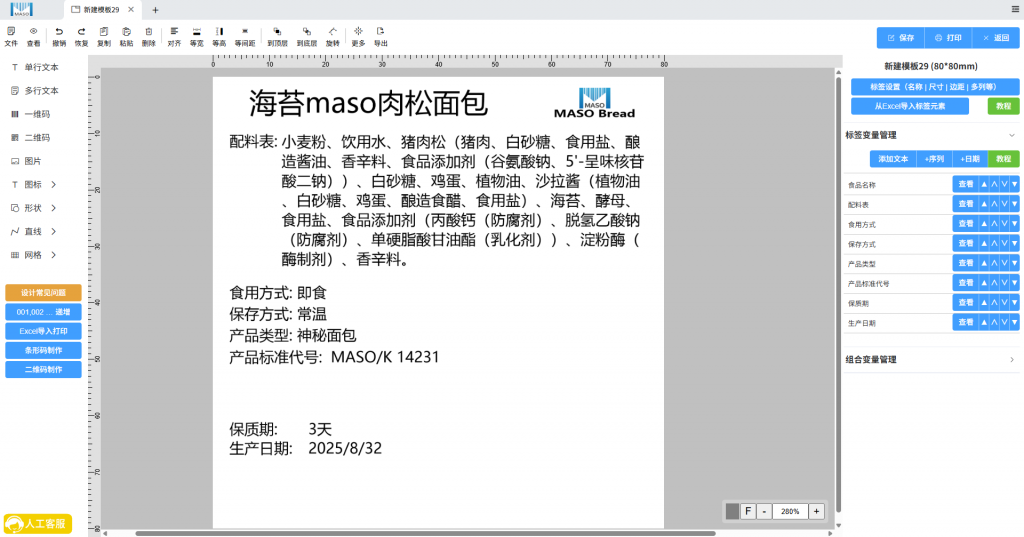Image resolution: width=1024 pixels, height=537 pixels.
Task: Insert a 图片 image element
Action: [27, 161]
